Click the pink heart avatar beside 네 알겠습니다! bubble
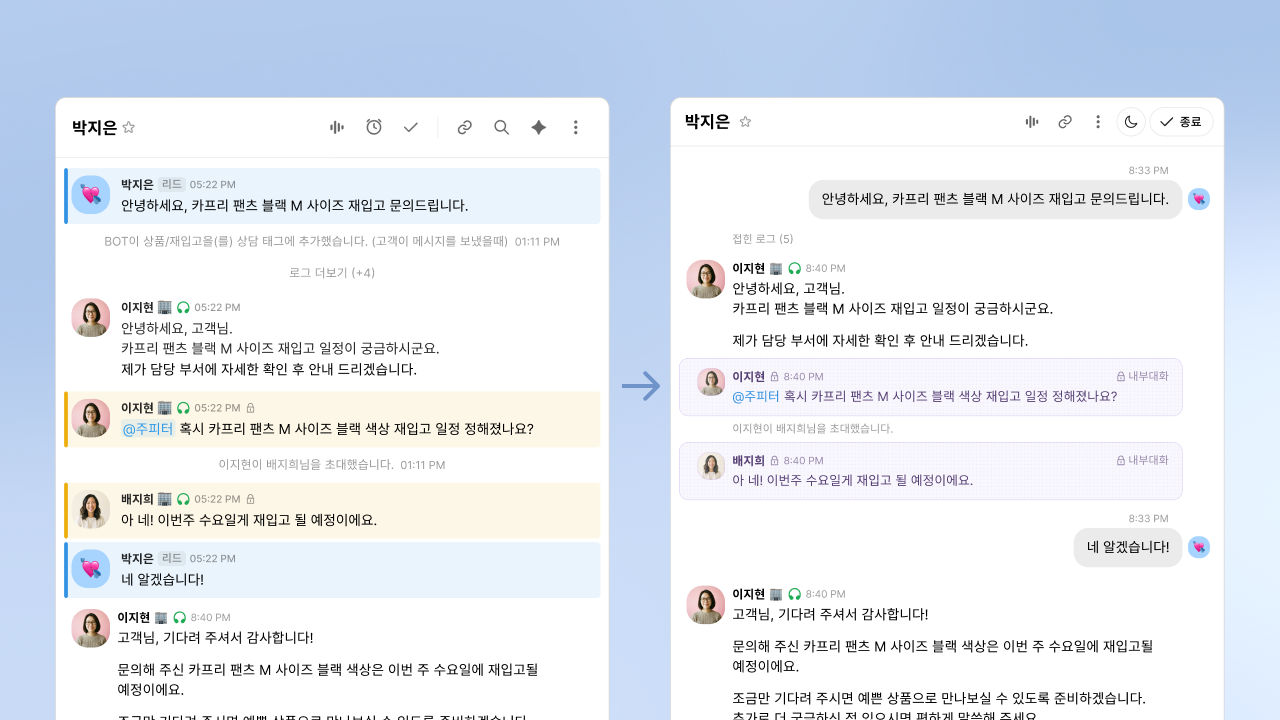Viewport: 1280px width, 720px height. click(1199, 547)
